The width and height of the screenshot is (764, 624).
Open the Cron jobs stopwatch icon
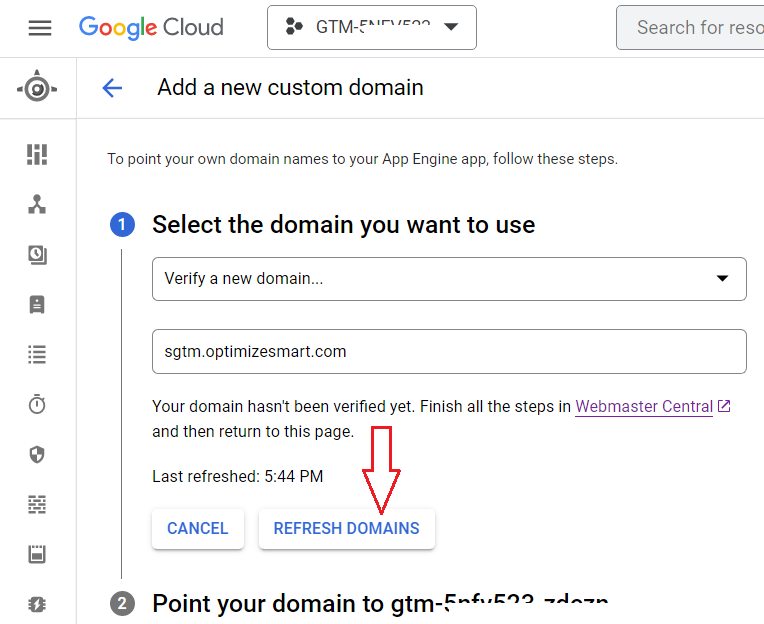(x=37, y=405)
